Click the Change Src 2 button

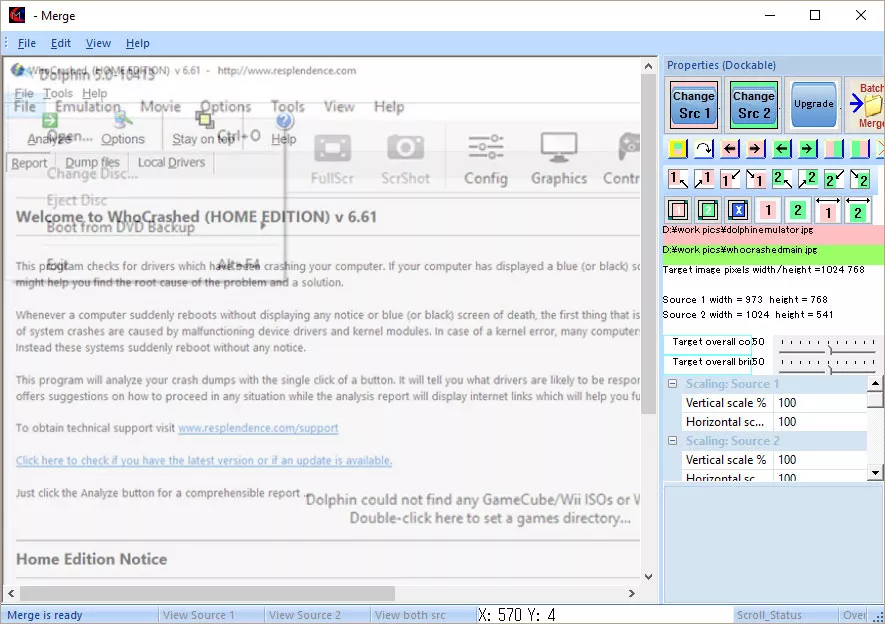pos(753,105)
